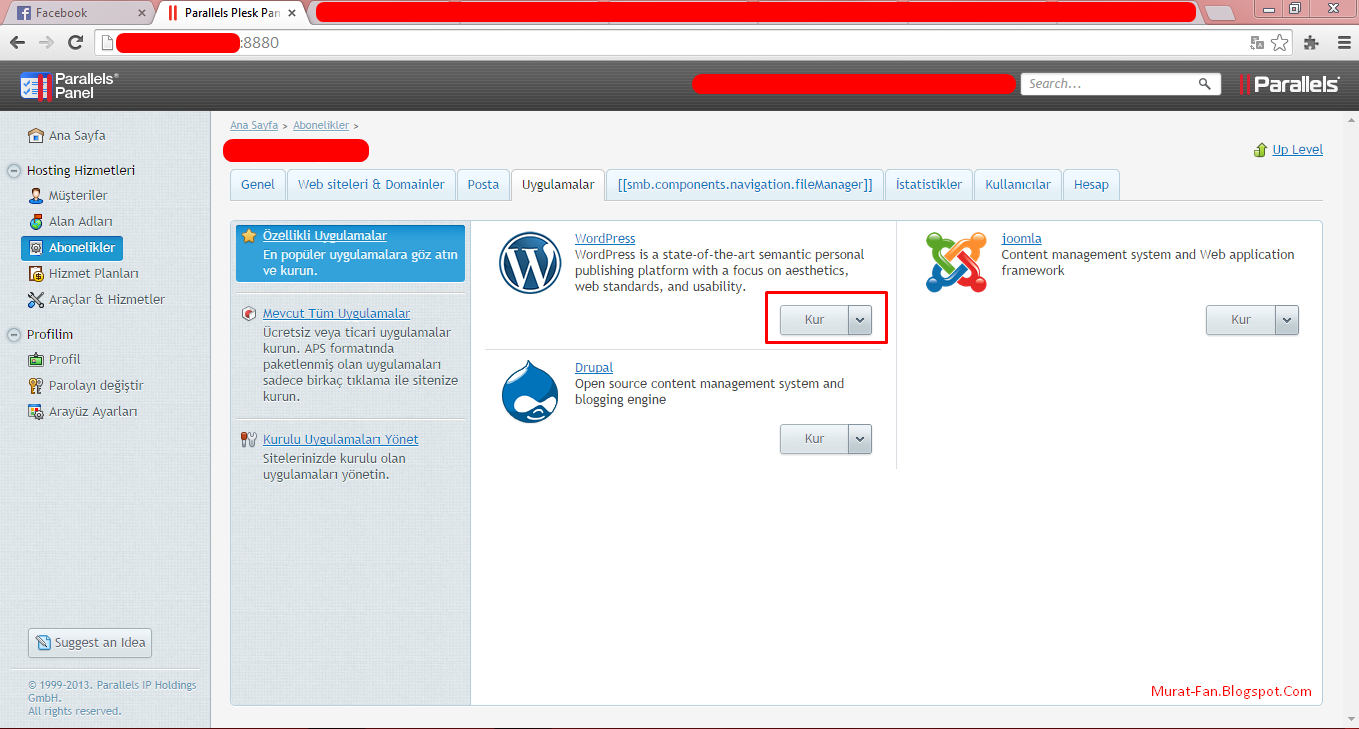Close the Facebook browser tab

(x=141, y=14)
